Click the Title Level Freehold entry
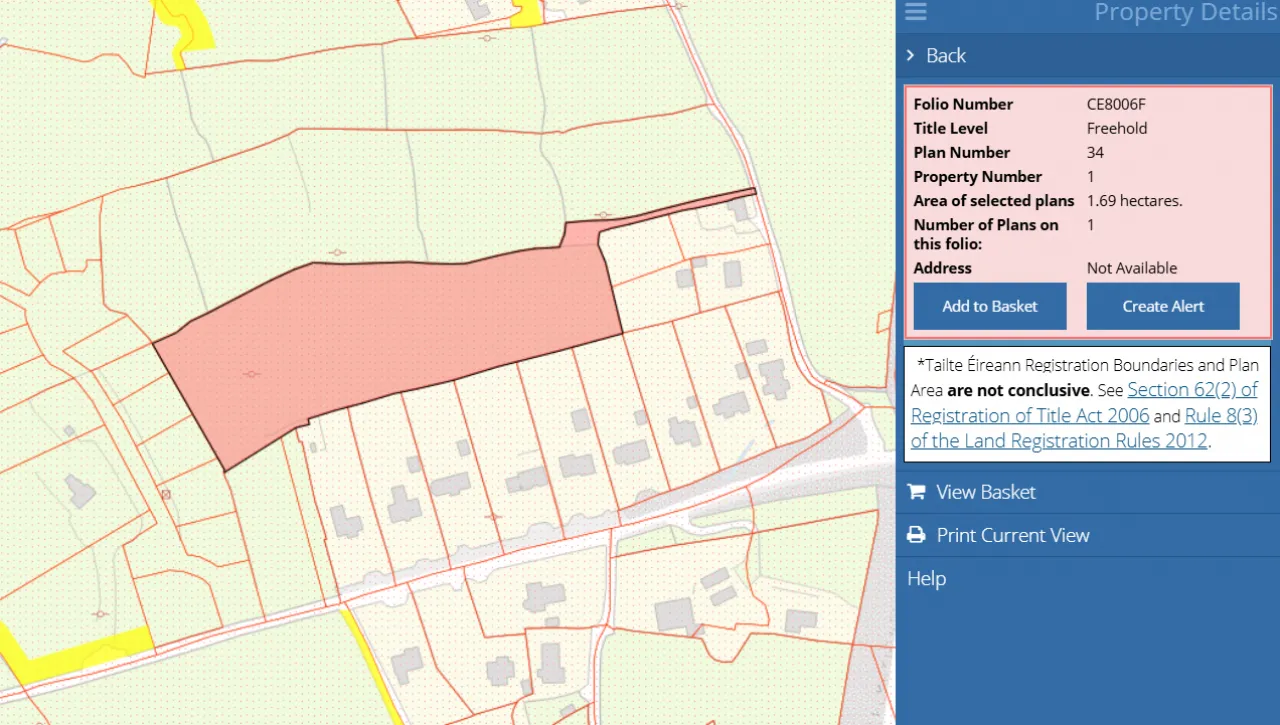The width and height of the screenshot is (1280, 725). [x=1117, y=128]
